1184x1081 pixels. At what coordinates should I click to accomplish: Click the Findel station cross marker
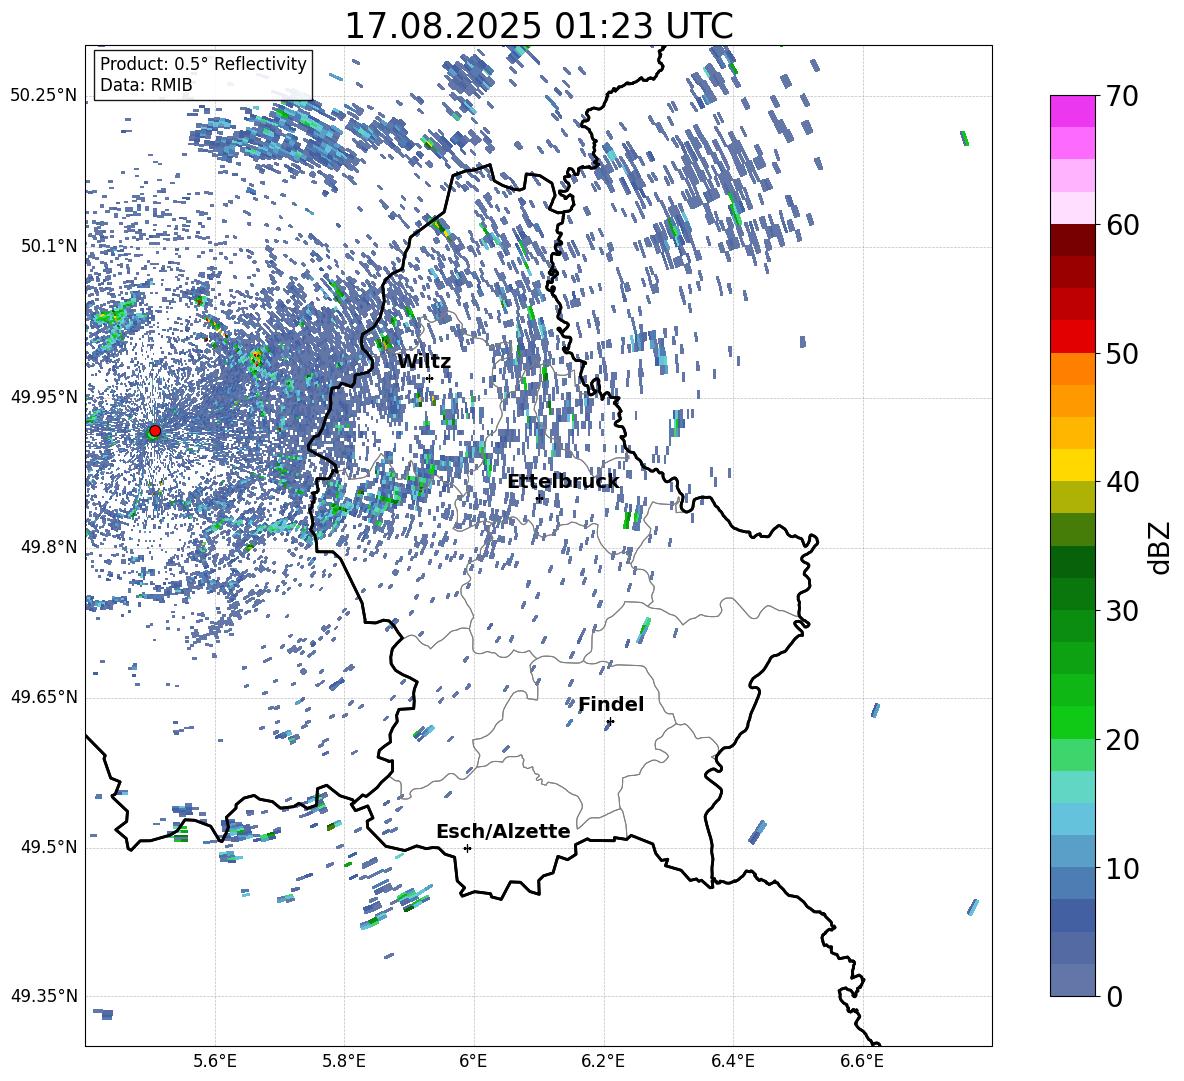tap(610, 722)
